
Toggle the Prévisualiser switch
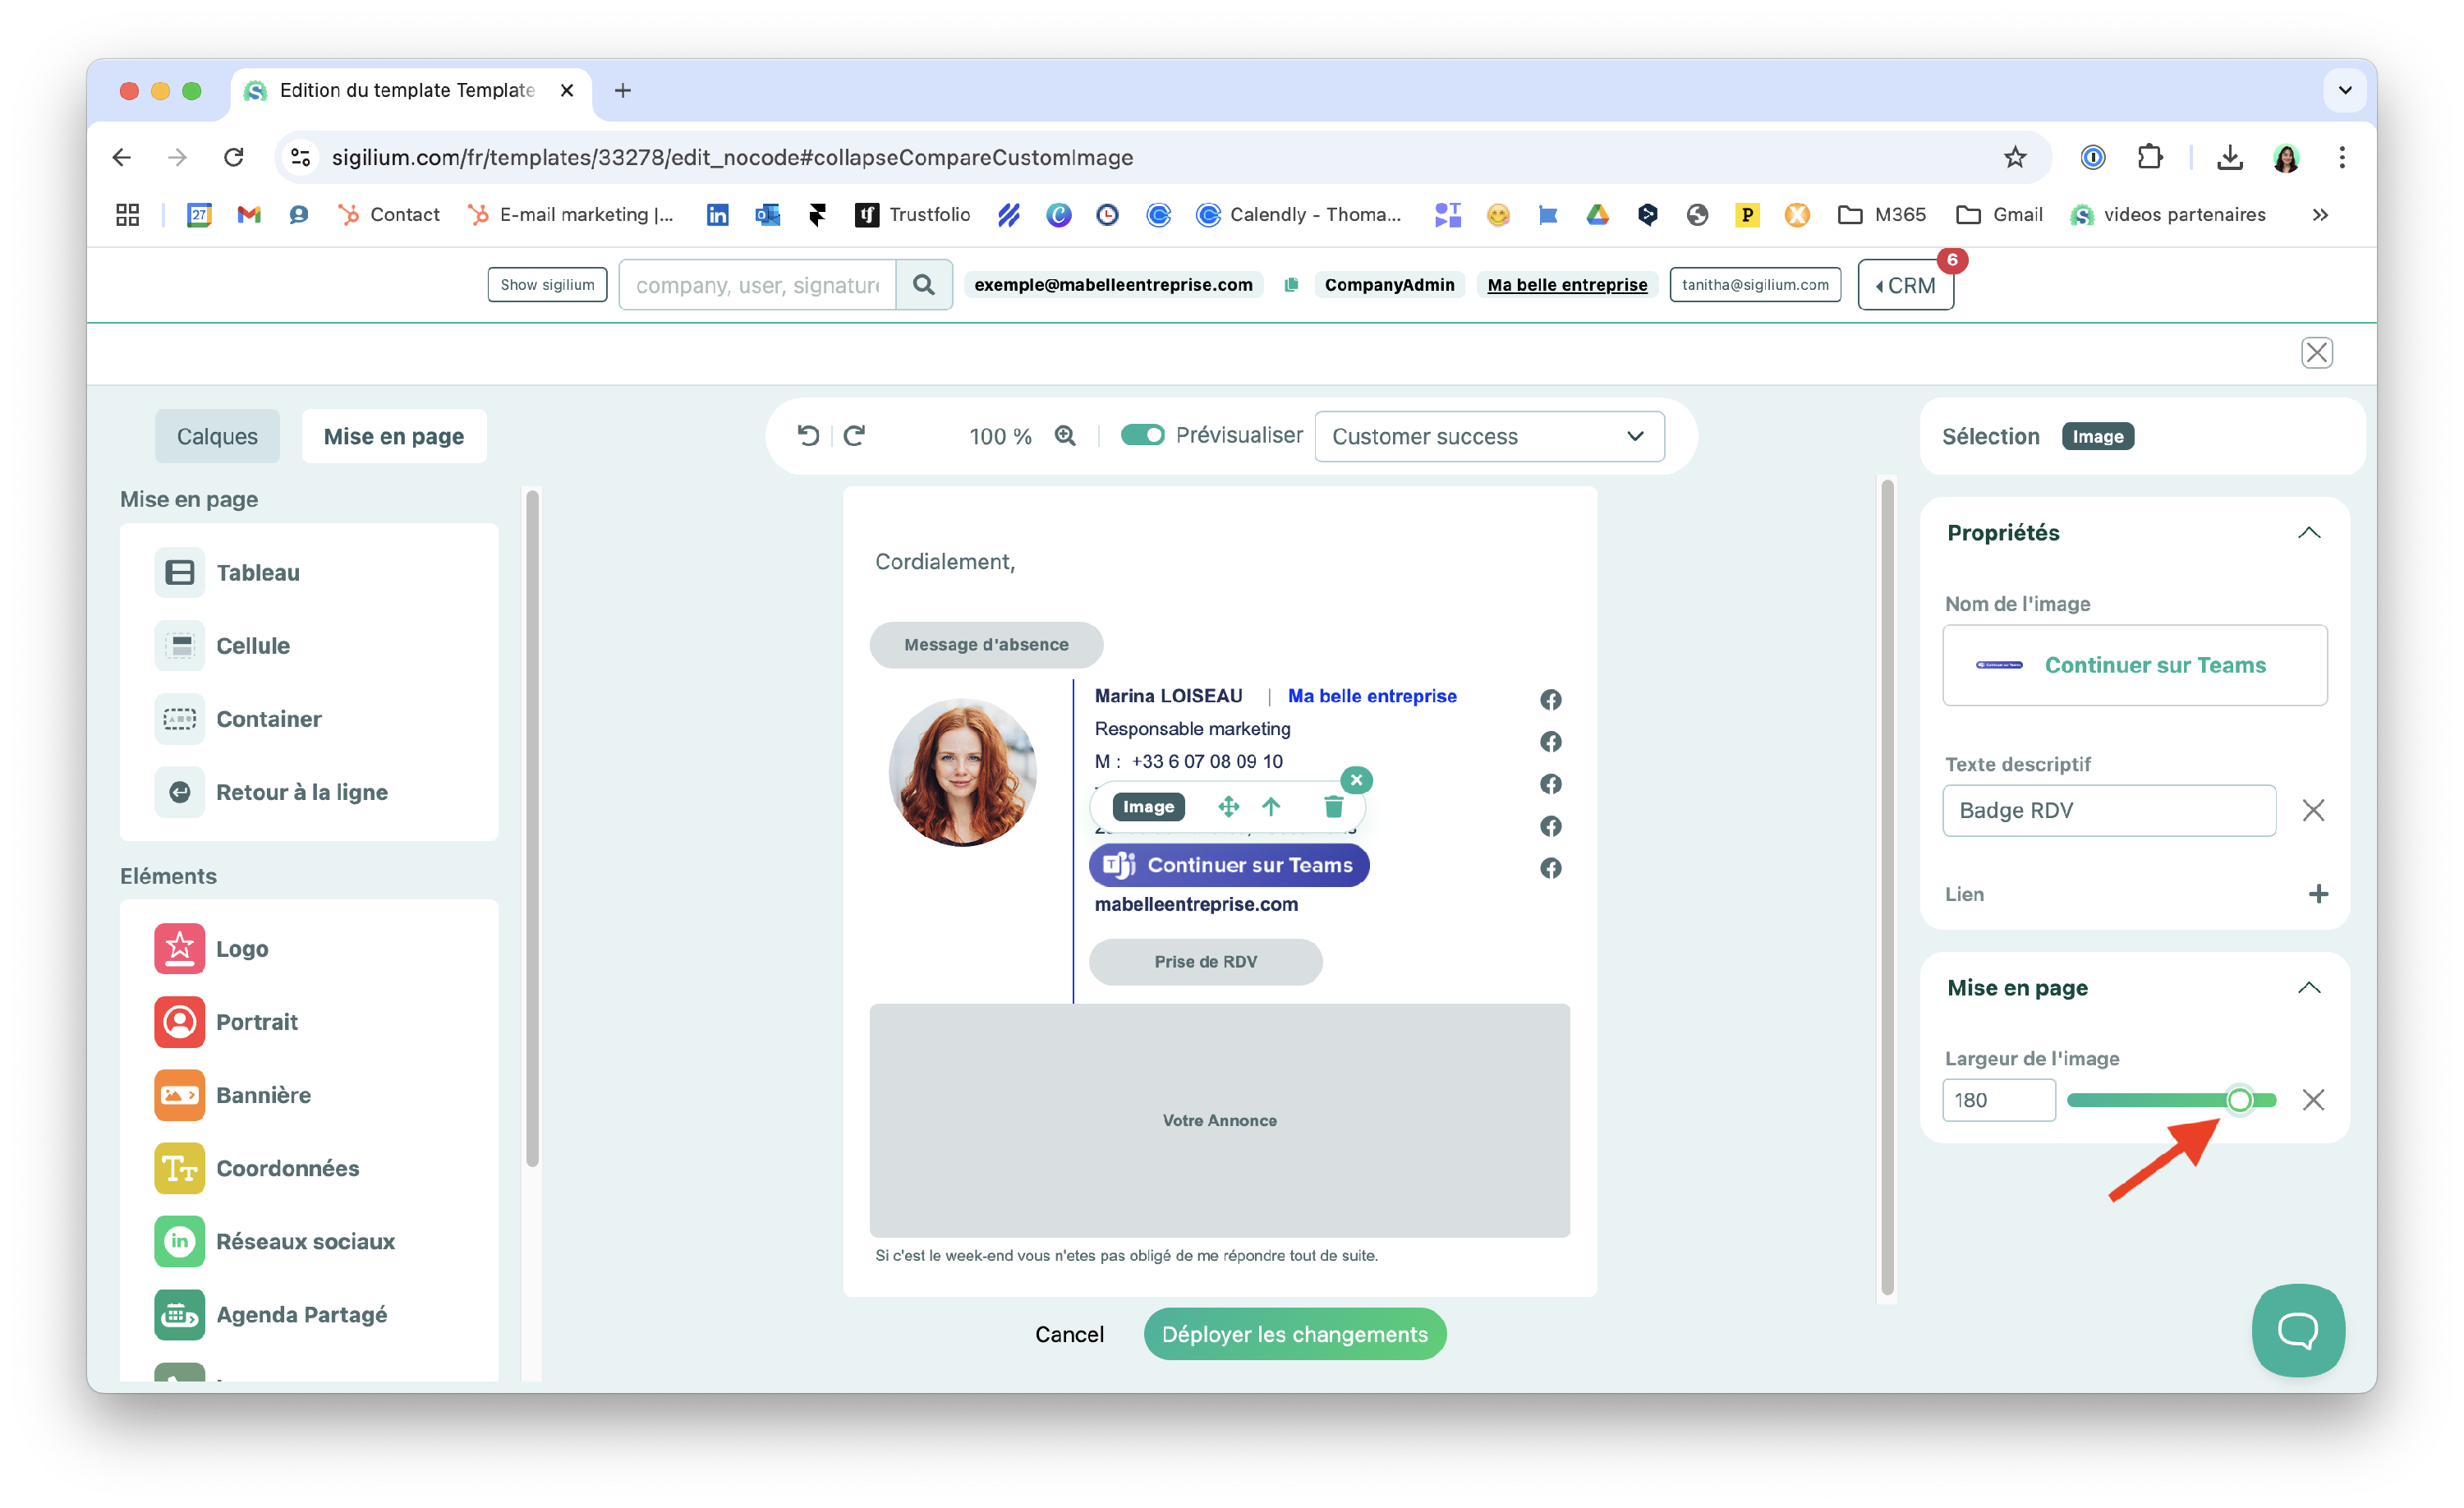click(1142, 435)
